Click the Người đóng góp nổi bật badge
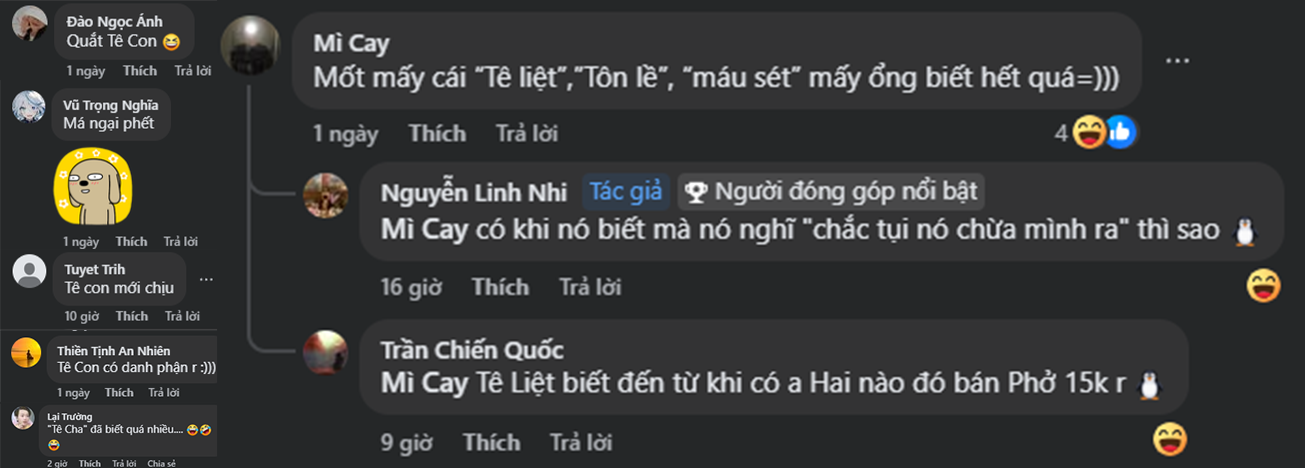 pos(832,191)
